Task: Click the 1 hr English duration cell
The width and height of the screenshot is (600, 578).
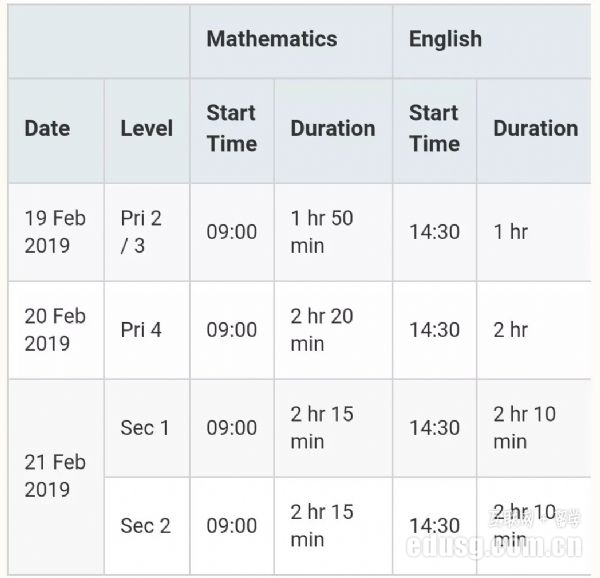Action: (x=510, y=232)
